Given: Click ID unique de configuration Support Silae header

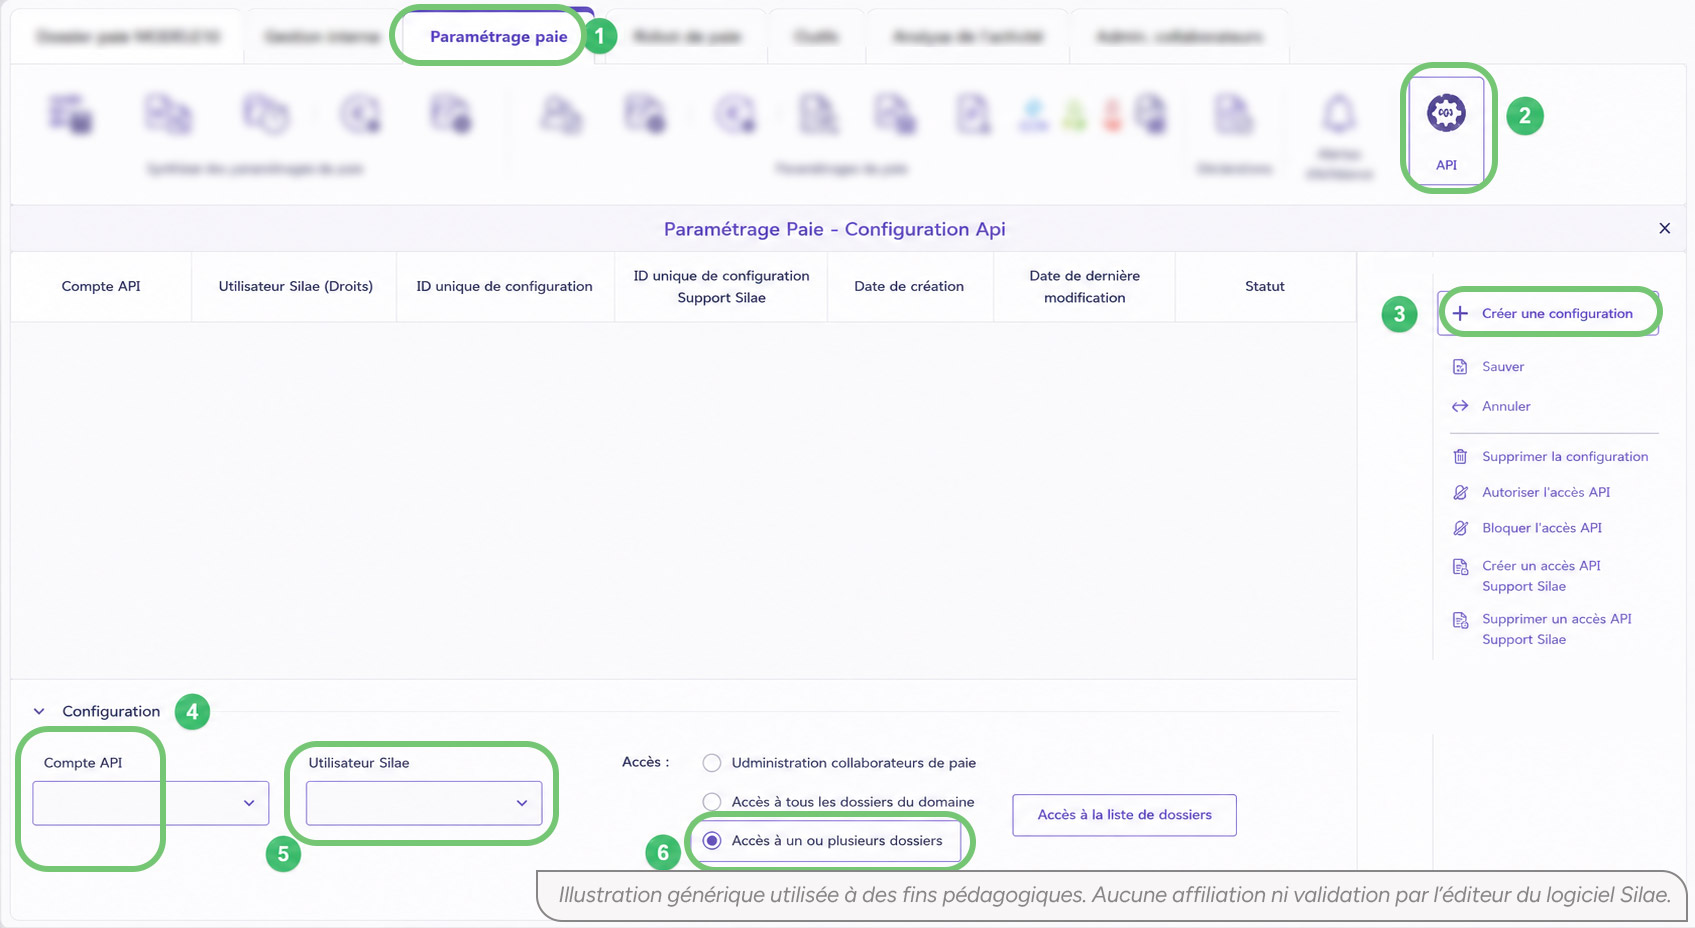Looking at the screenshot, I should click(x=721, y=286).
